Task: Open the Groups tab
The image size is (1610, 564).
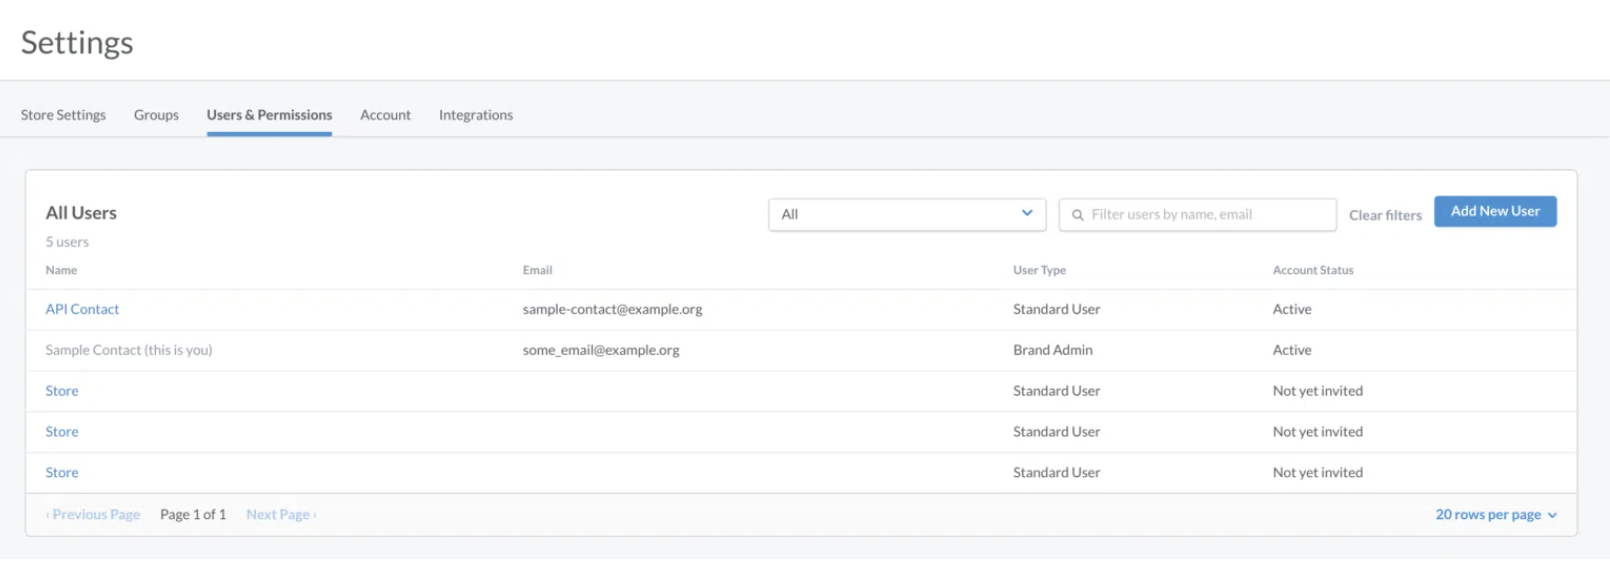Action: 156,115
